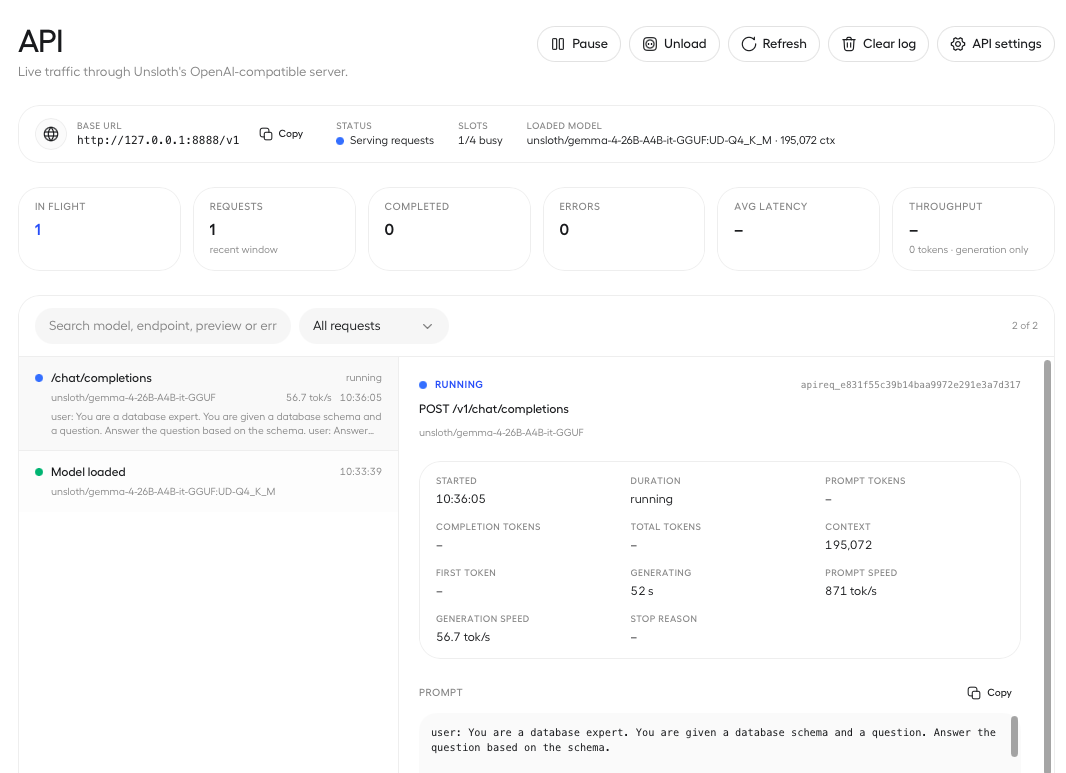
Task: Click the search requests input field
Action: [x=162, y=326]
